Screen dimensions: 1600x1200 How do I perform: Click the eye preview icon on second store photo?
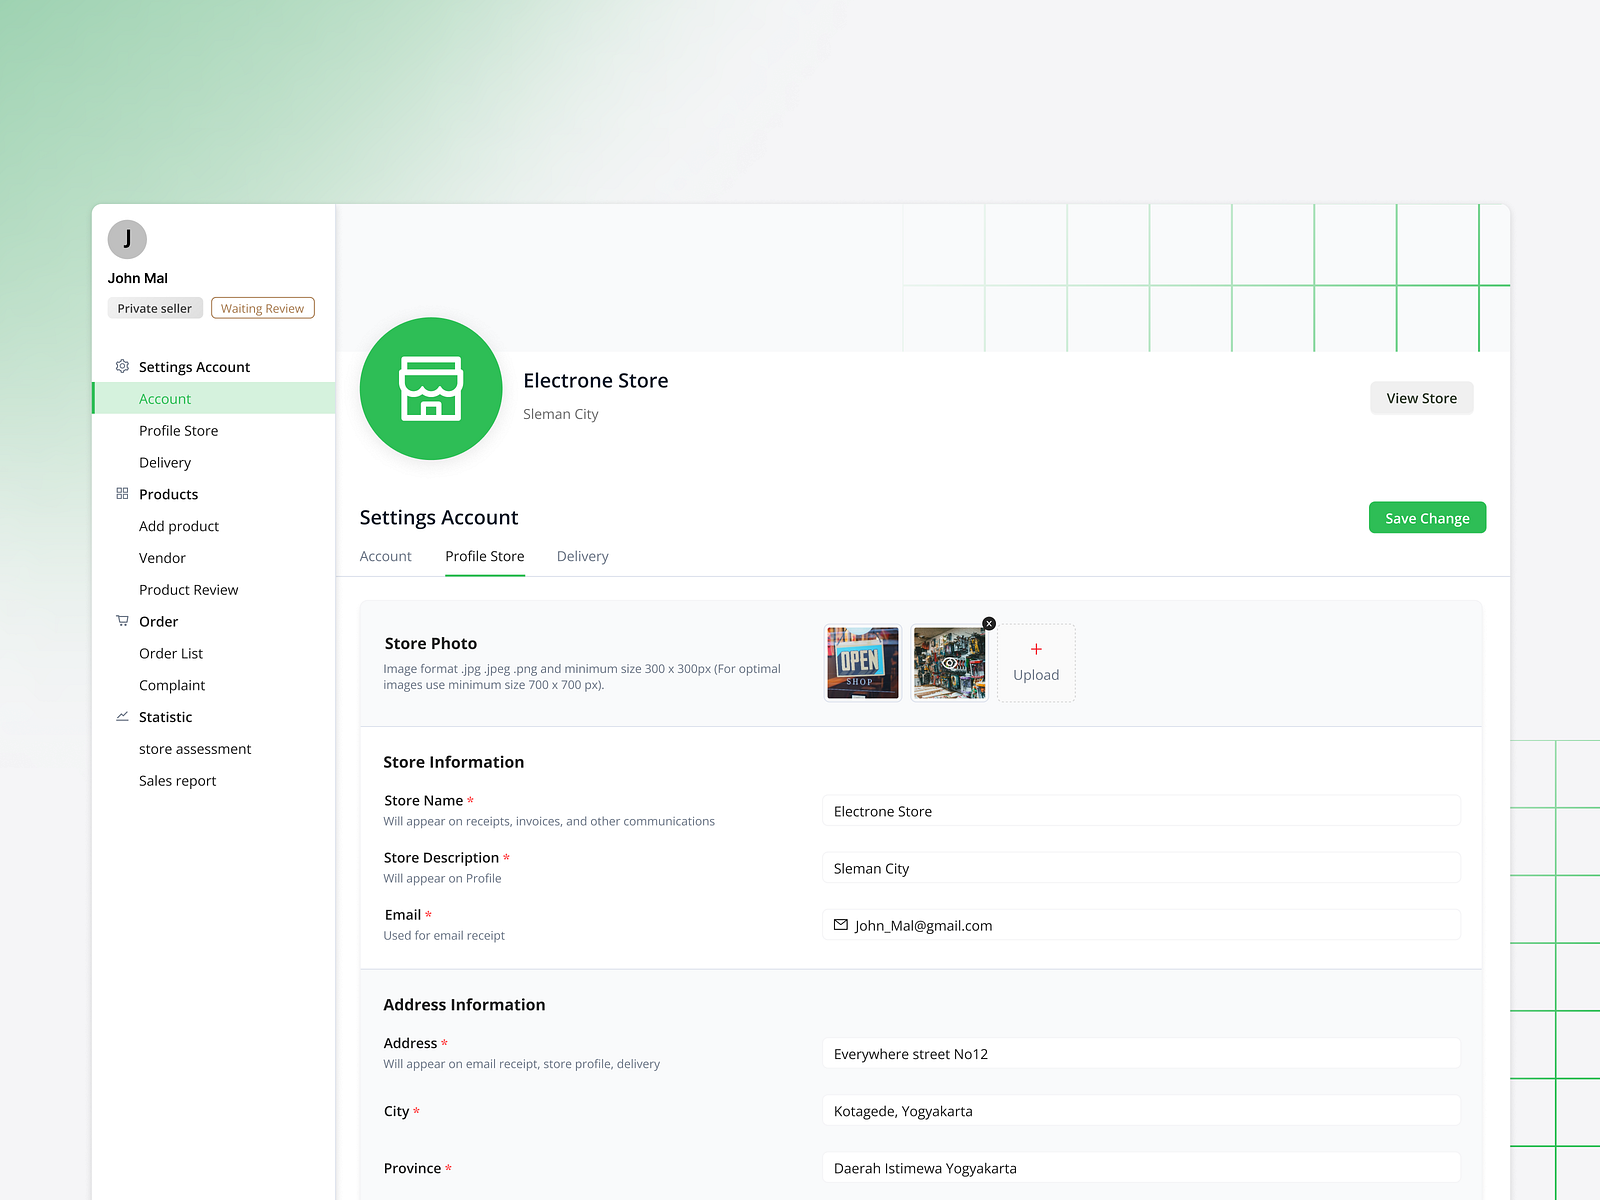coord(949,662)
